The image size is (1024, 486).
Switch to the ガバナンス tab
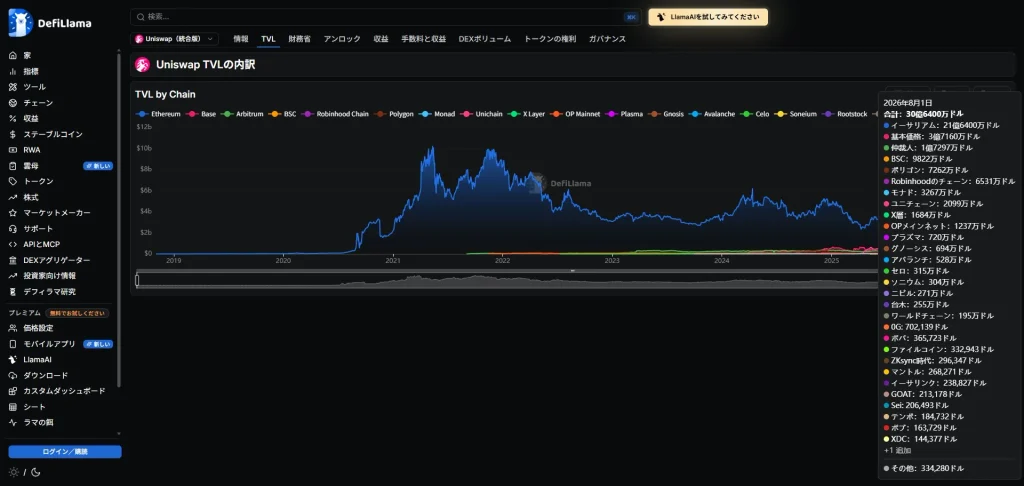(607, 39)
